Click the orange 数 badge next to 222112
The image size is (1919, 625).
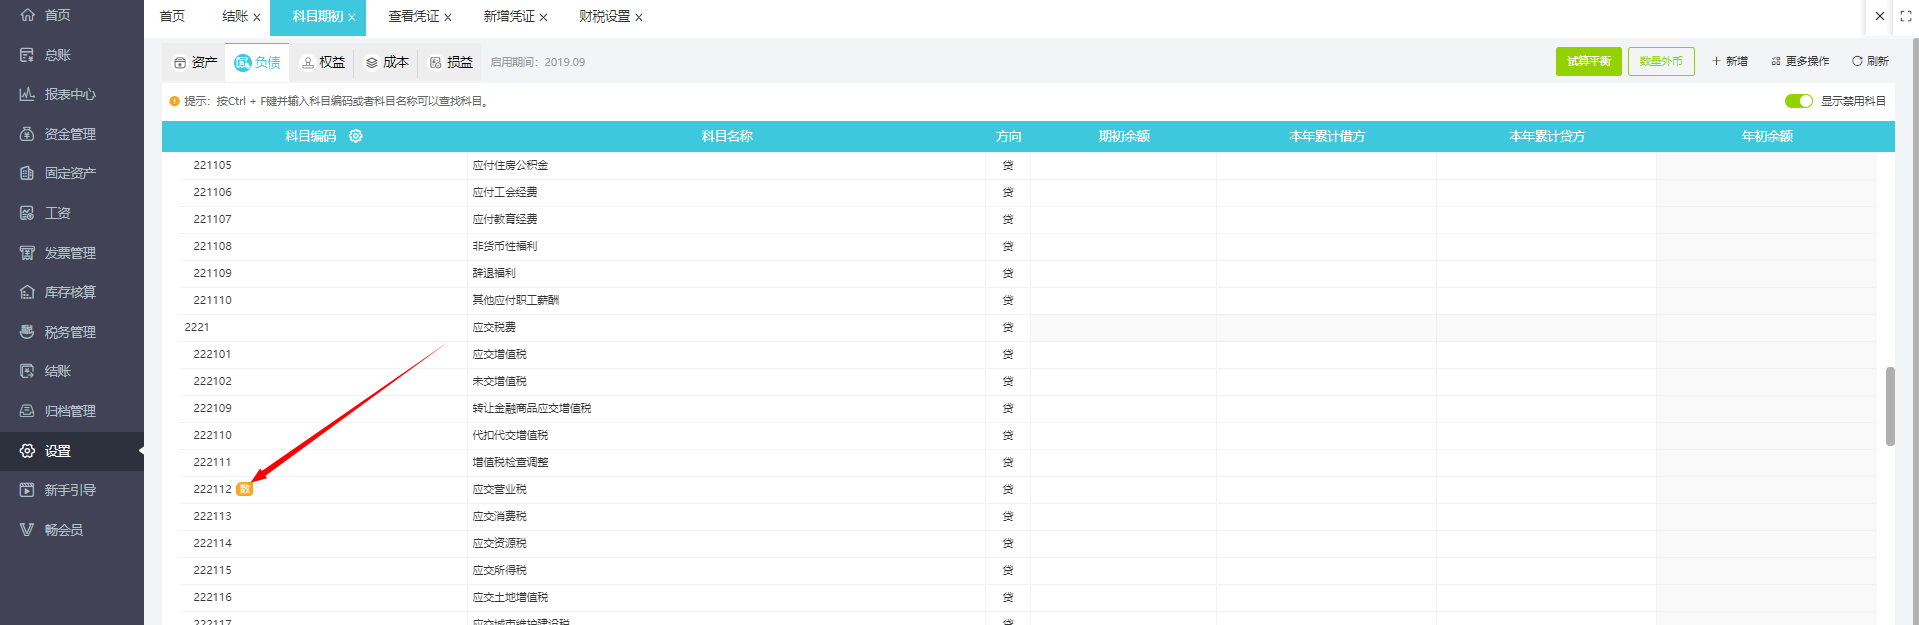click(x=244, y=489)
